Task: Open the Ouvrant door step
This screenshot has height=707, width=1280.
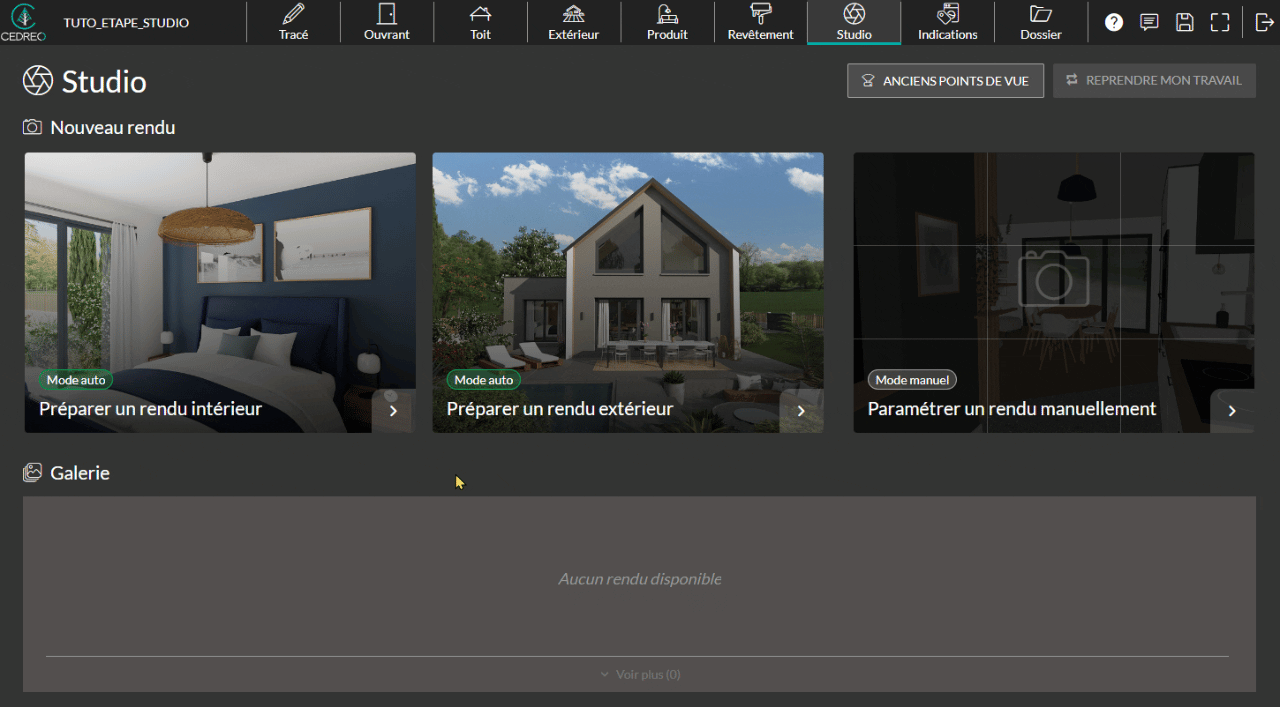Action: [386, 22]
